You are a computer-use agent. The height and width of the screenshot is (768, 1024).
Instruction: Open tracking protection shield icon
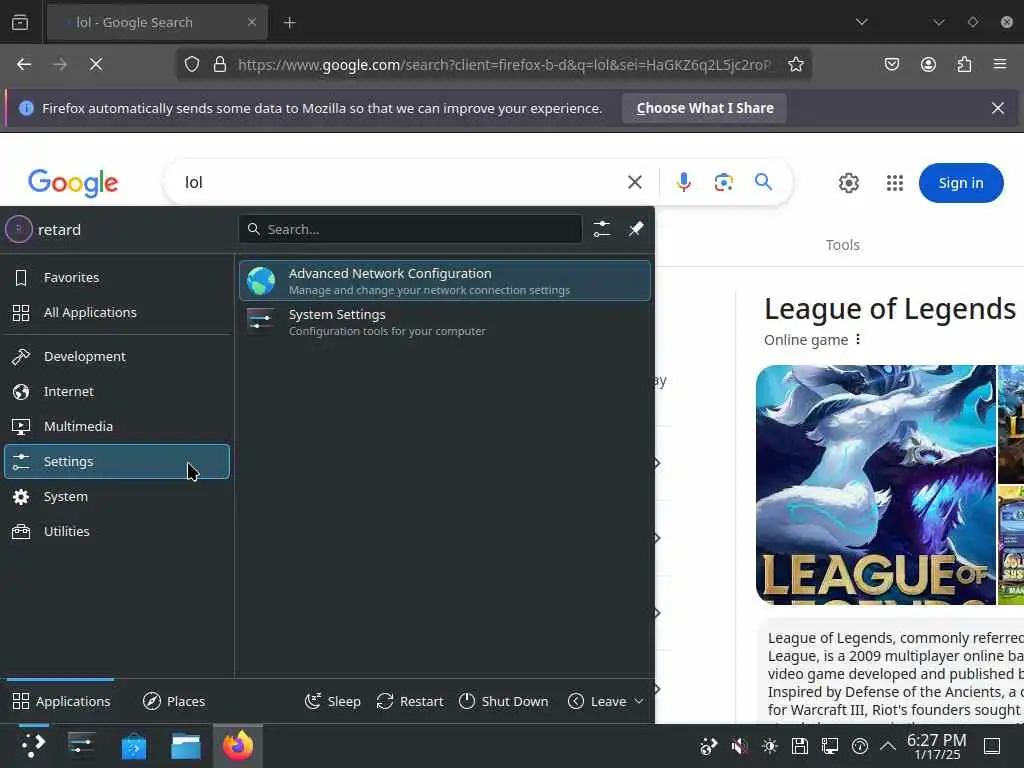click(x=191, y=64)
